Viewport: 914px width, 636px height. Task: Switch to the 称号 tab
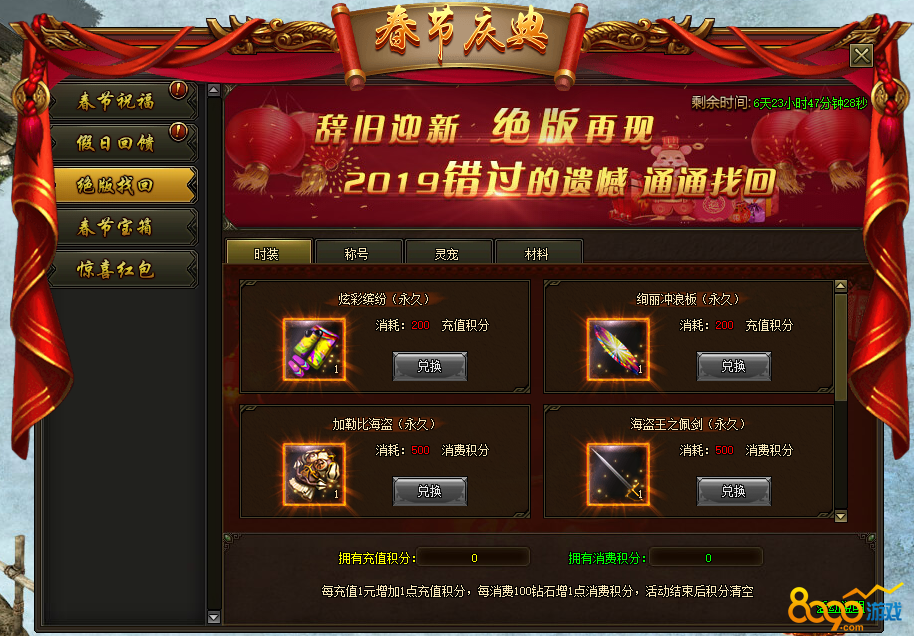tap(358, 252)
